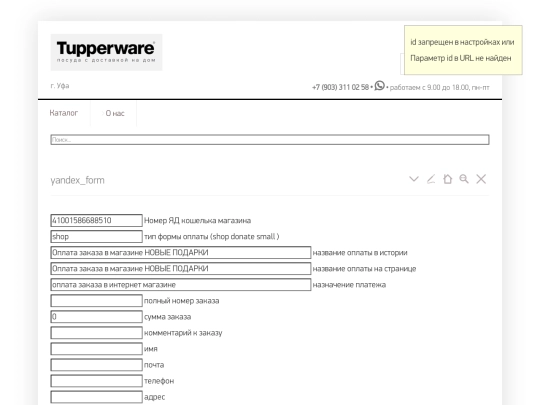Click the работаем с 9.00 до 18.00 text
540x405 pixels.
coord(439,87)
